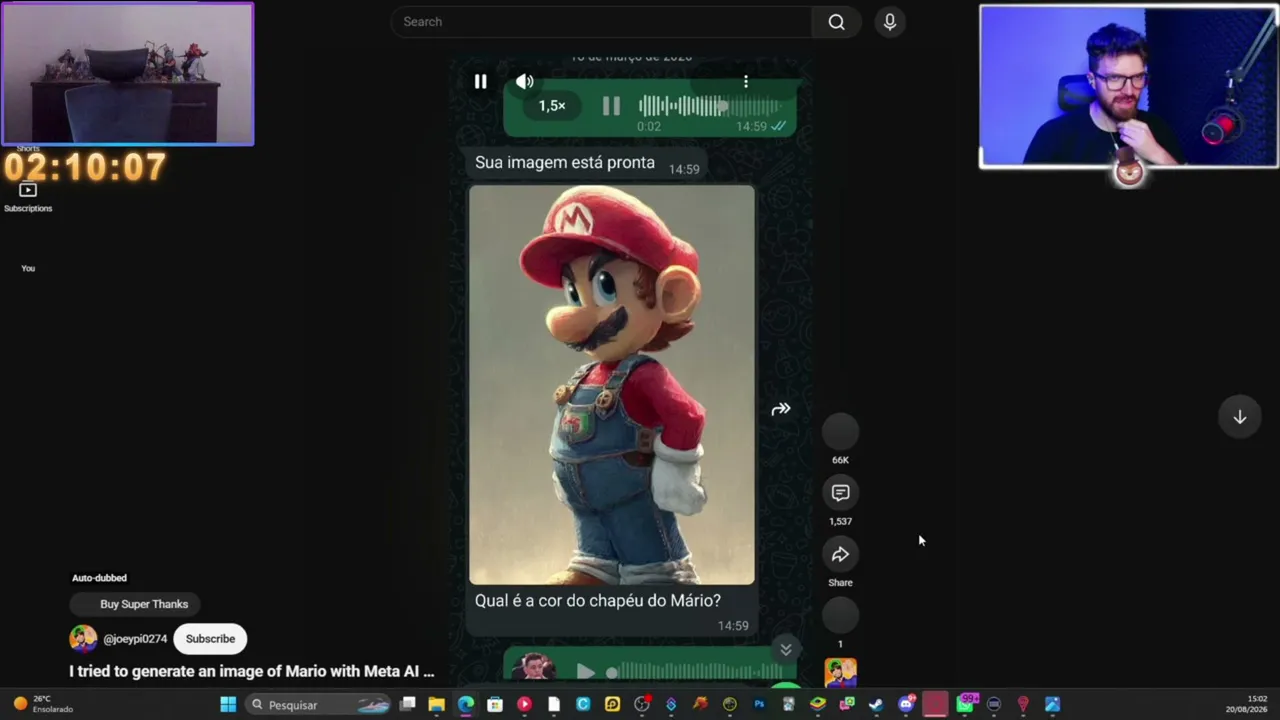The image size is (1280, 720).
Task: Open the weather widget showing 26°C
Action: [44, 704]
